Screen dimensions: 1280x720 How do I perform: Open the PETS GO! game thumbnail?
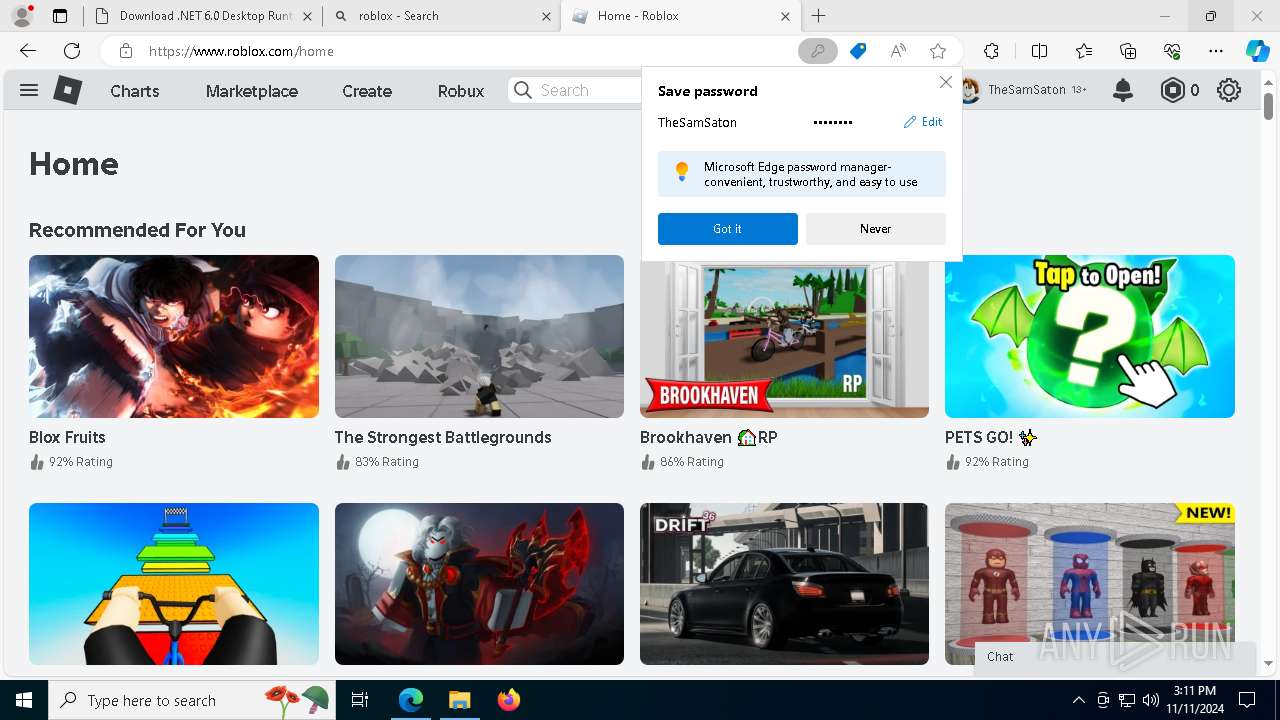pos(1090,336)
